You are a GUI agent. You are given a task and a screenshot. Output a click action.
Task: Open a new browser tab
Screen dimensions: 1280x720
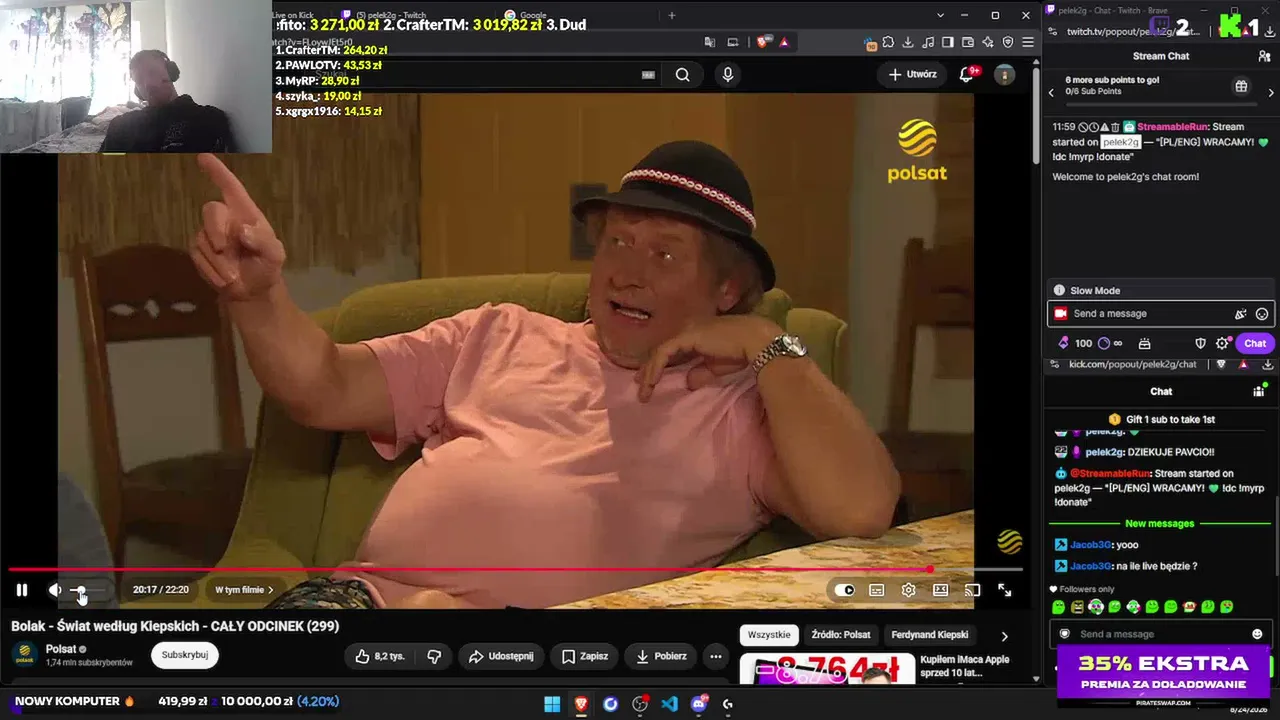click(x=671, y=15)
